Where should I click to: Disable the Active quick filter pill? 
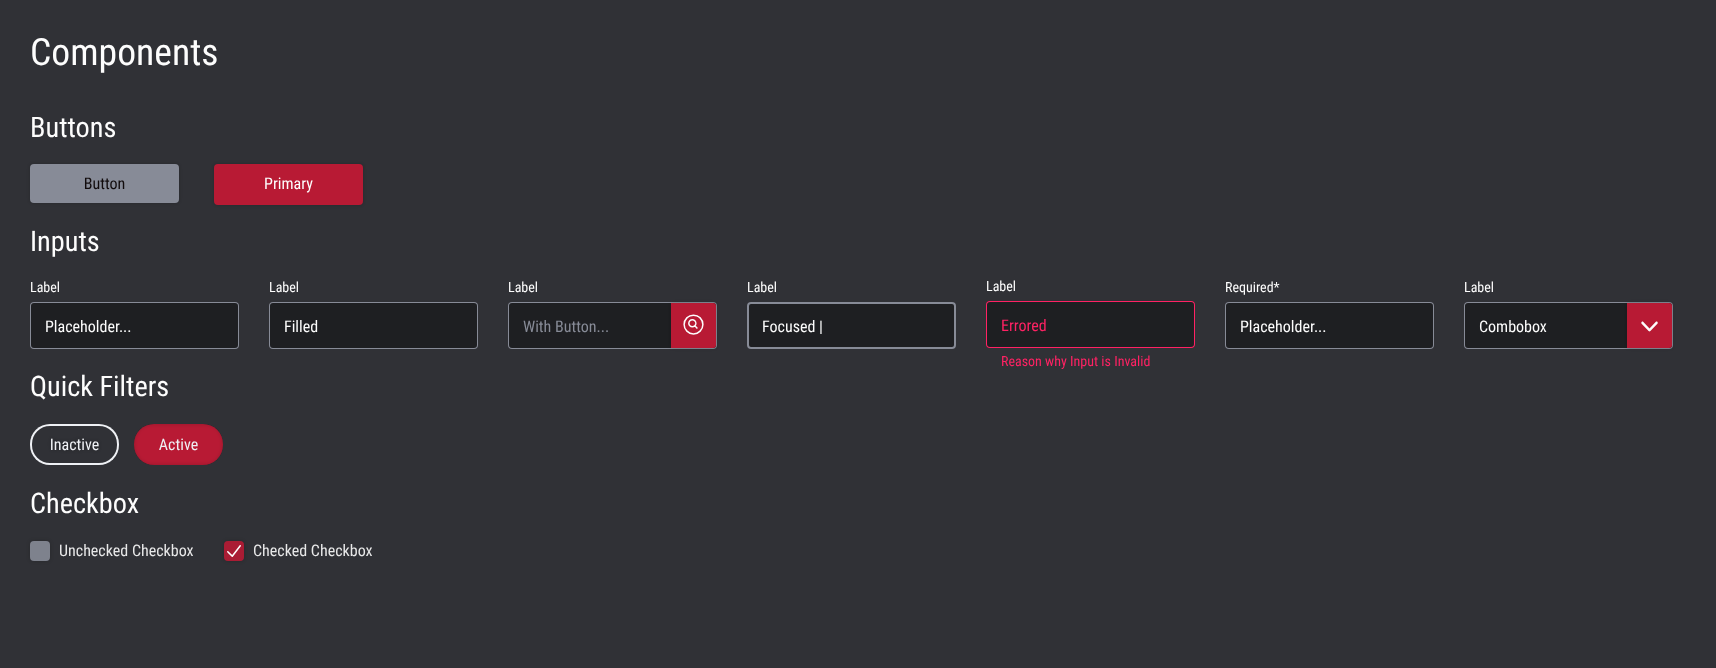click(x=178, y=445)
